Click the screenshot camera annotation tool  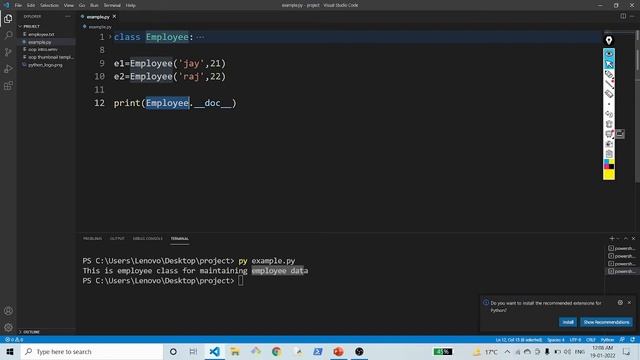pos(609,144)
